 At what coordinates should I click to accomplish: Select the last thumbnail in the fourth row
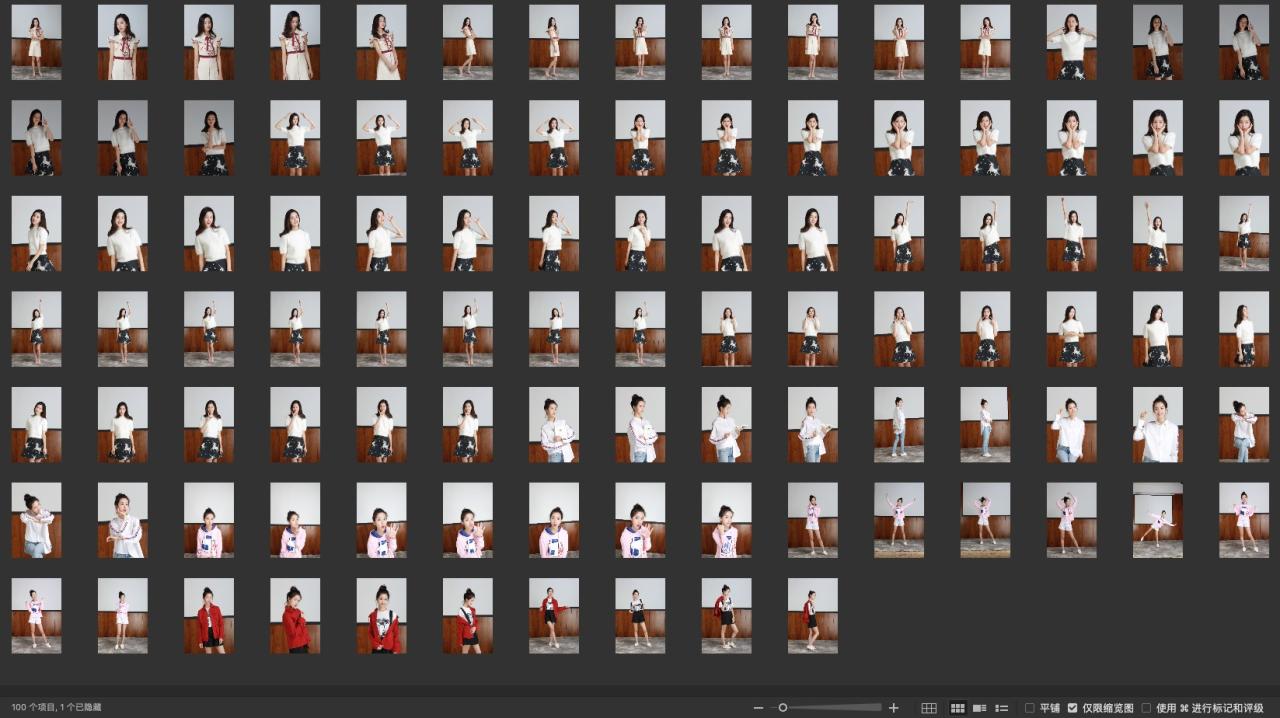[1244, 329]
